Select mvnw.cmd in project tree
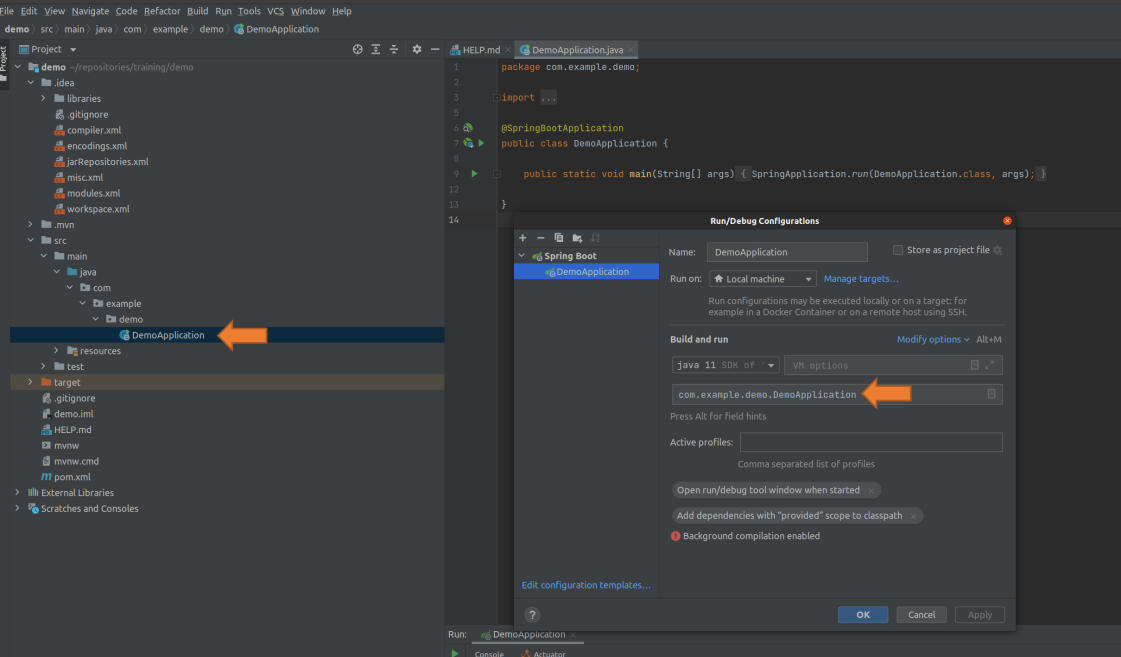The image size is (1121, 657). click(x=76, y=461)
